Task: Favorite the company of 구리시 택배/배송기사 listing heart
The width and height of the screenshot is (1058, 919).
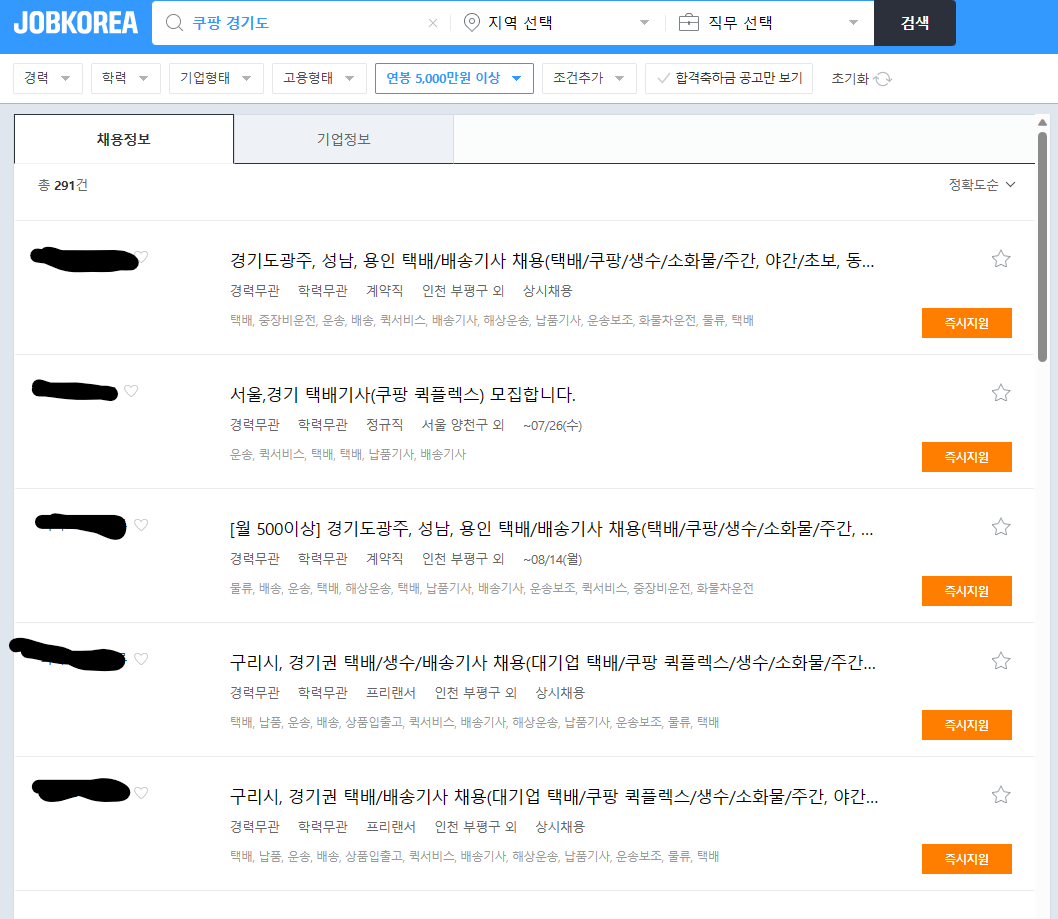Action: pos(141,792)
